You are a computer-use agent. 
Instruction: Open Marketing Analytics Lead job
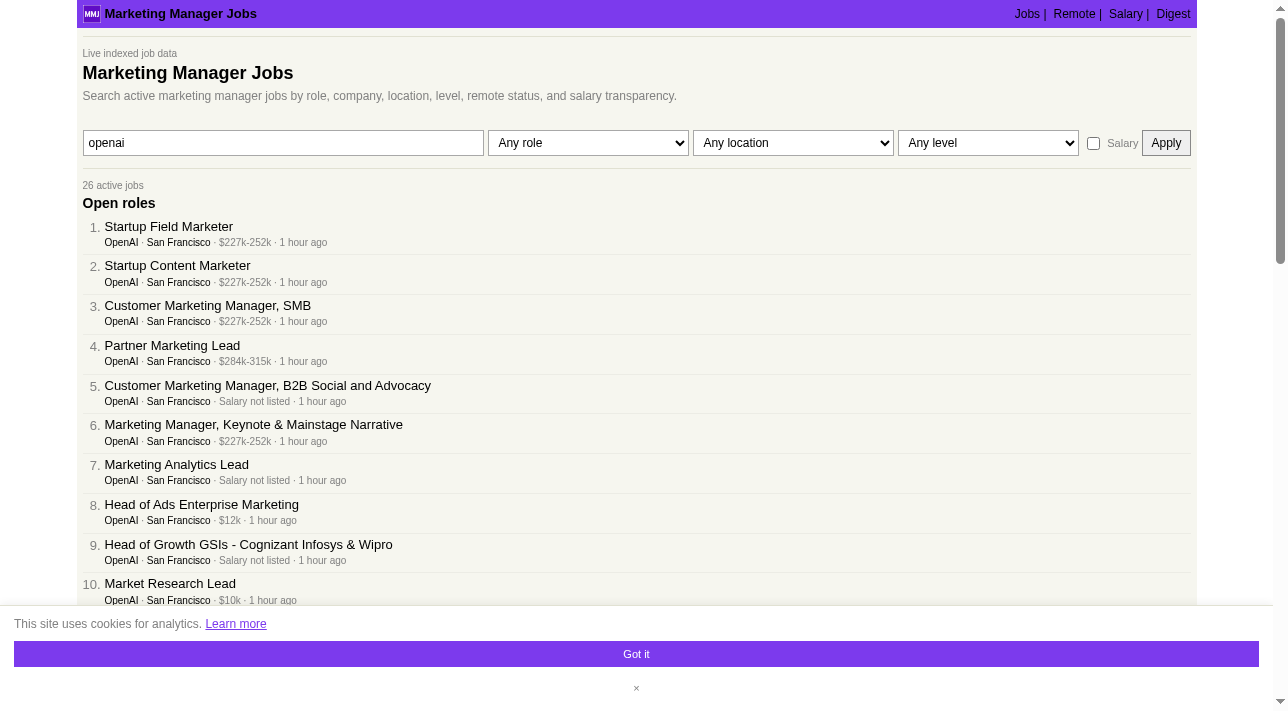[x=177, y=465]
